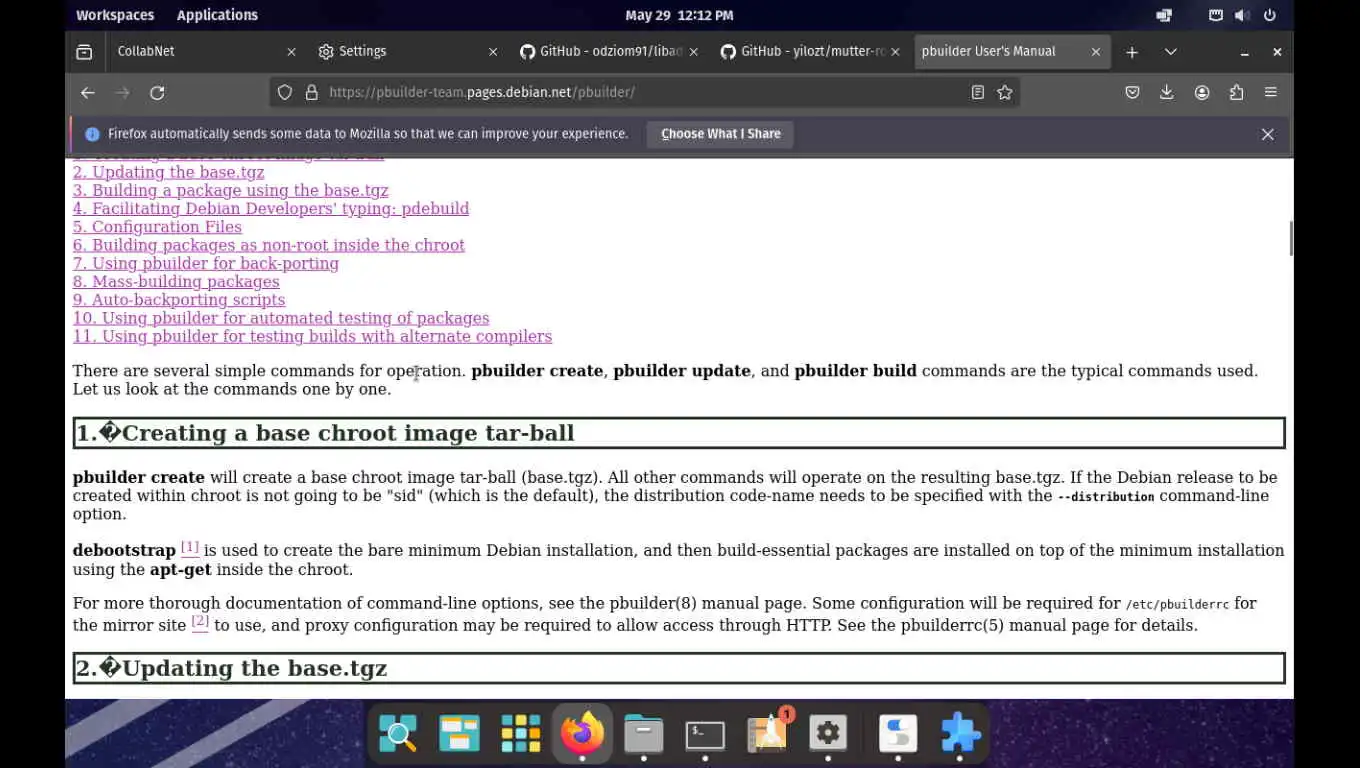Screen dimensions: 1360x768
Task: Open link 9. Auto-backporting scripts
Action: pos(178,300)
